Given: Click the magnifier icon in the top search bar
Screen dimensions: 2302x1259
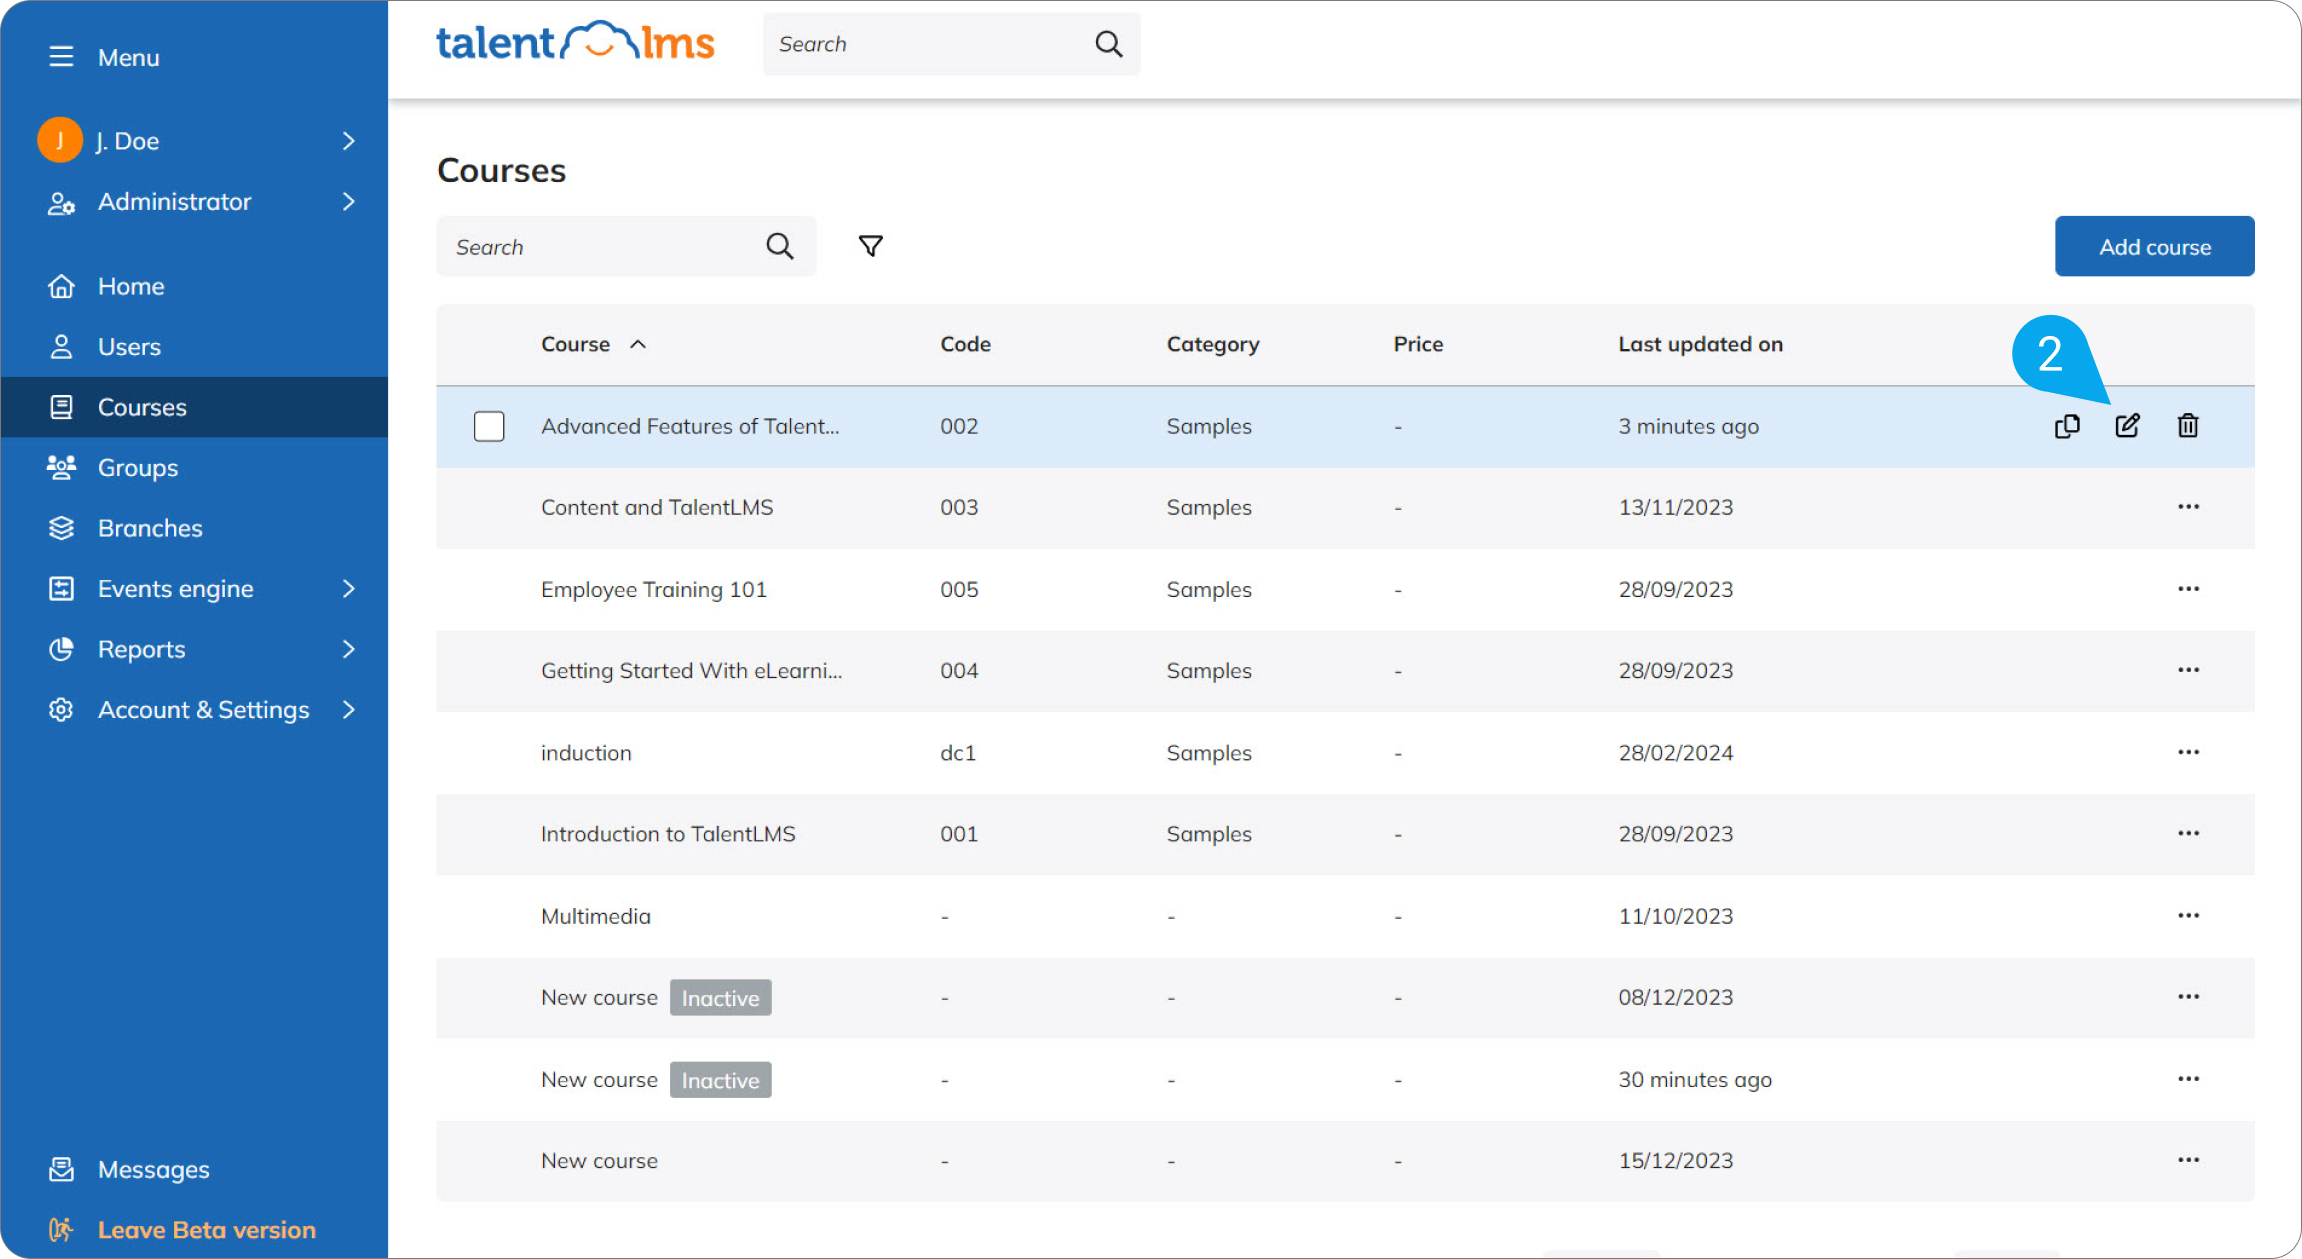Looking at the screenshot, I should tap(1108, 44).
